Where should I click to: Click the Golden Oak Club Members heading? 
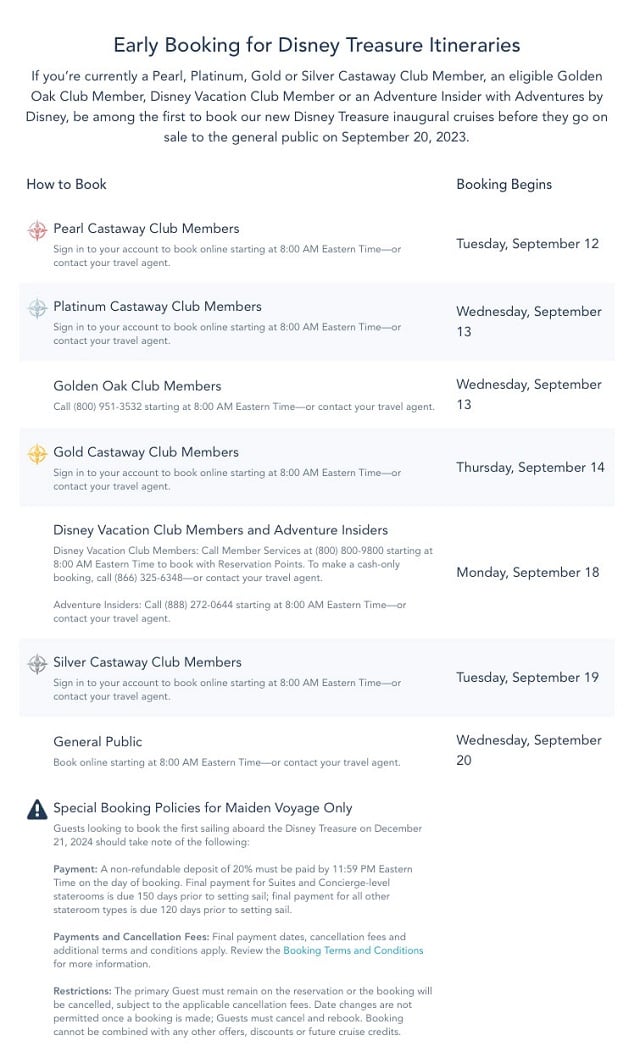137,386
